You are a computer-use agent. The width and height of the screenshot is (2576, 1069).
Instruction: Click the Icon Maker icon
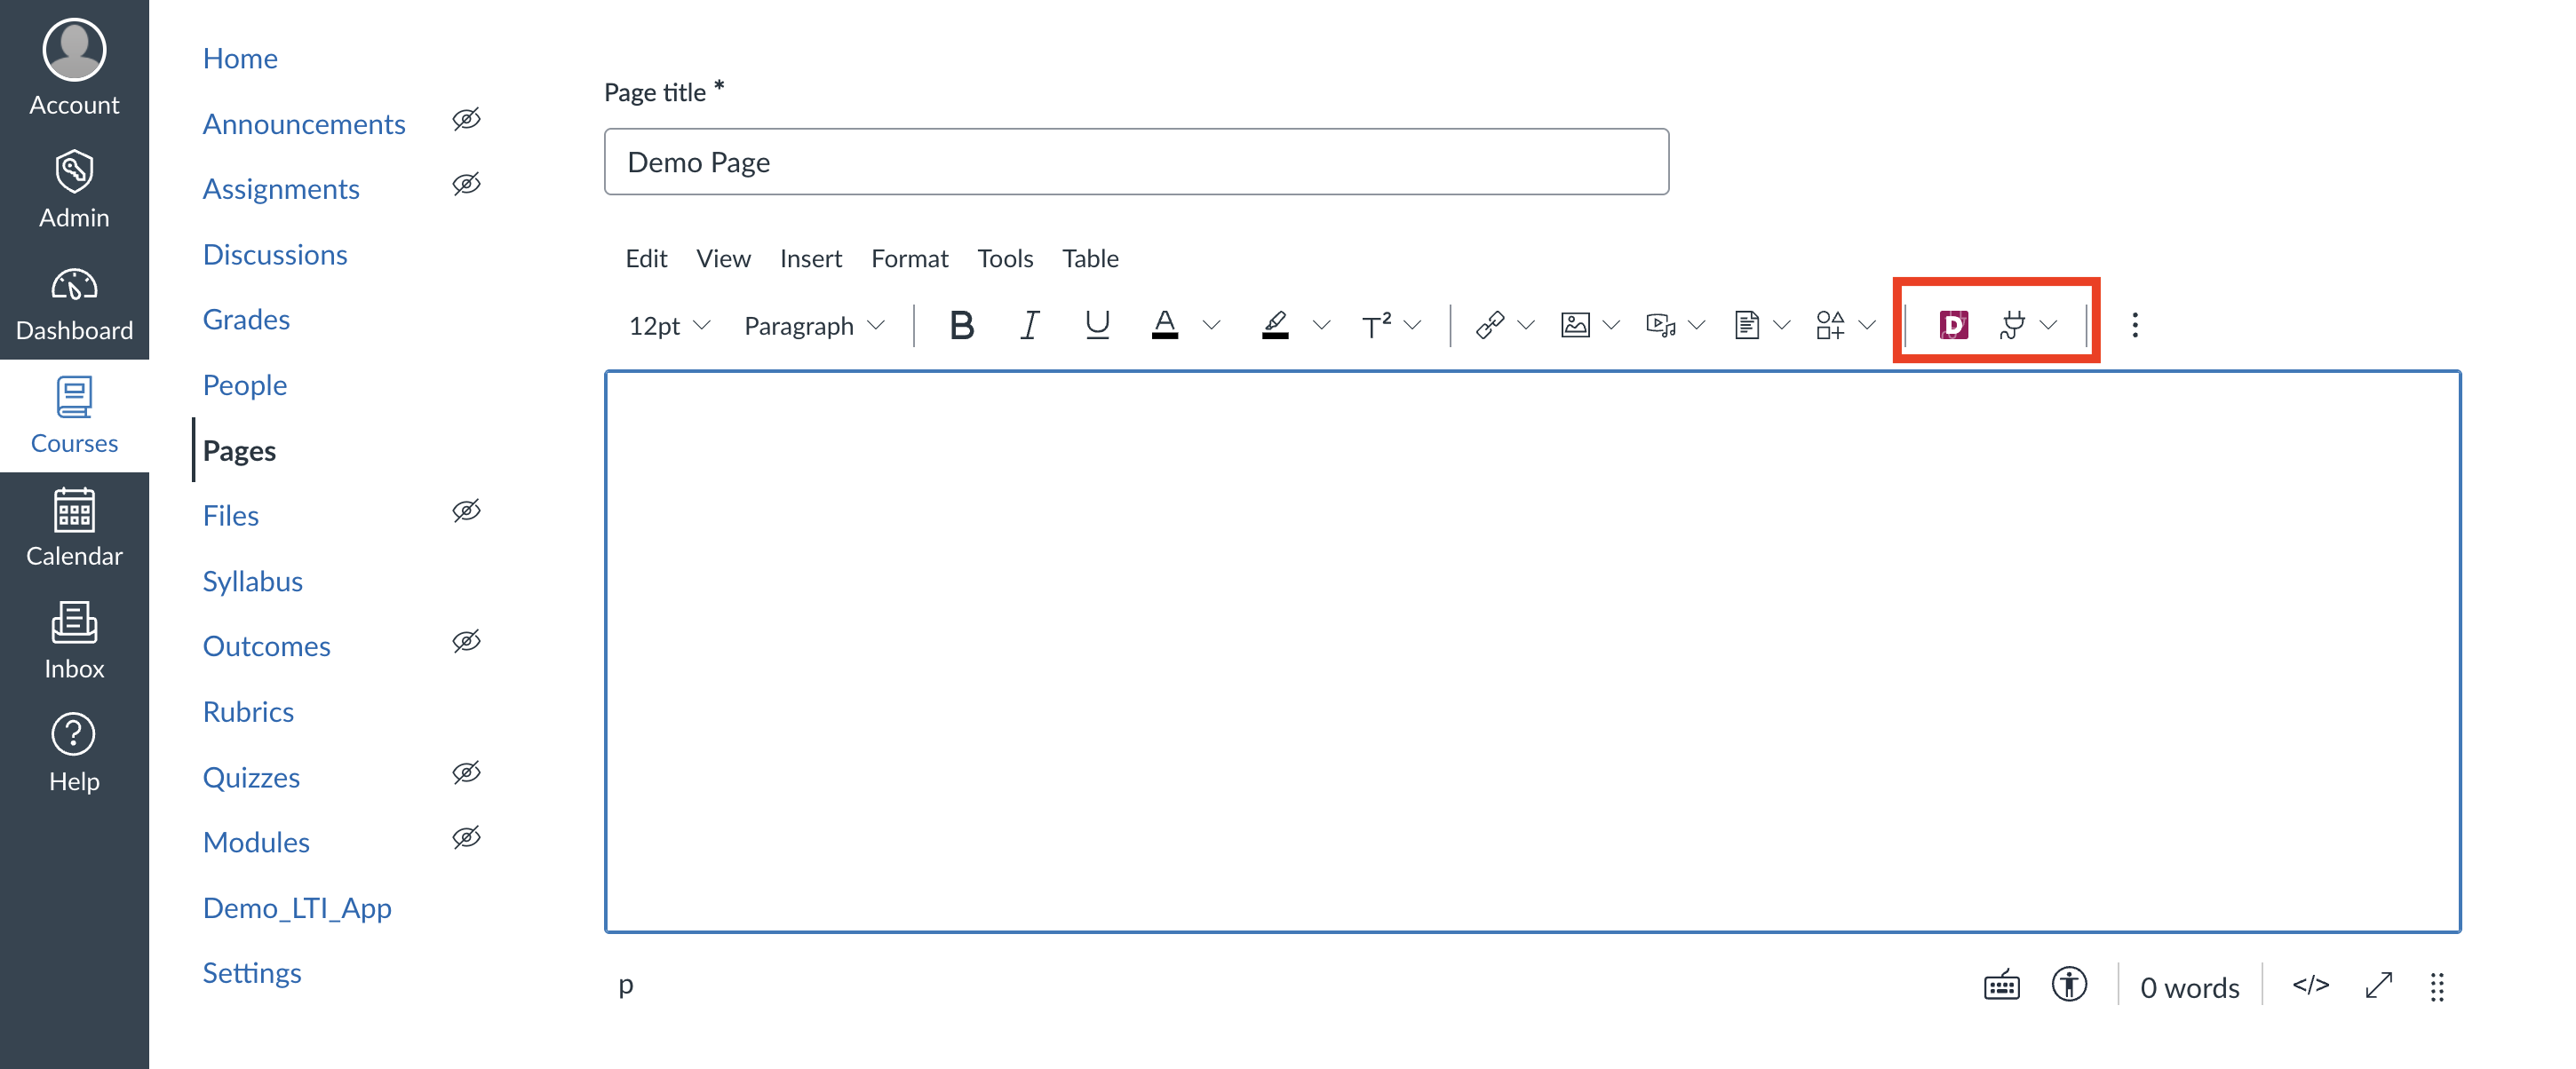[x=1833, y=324]
